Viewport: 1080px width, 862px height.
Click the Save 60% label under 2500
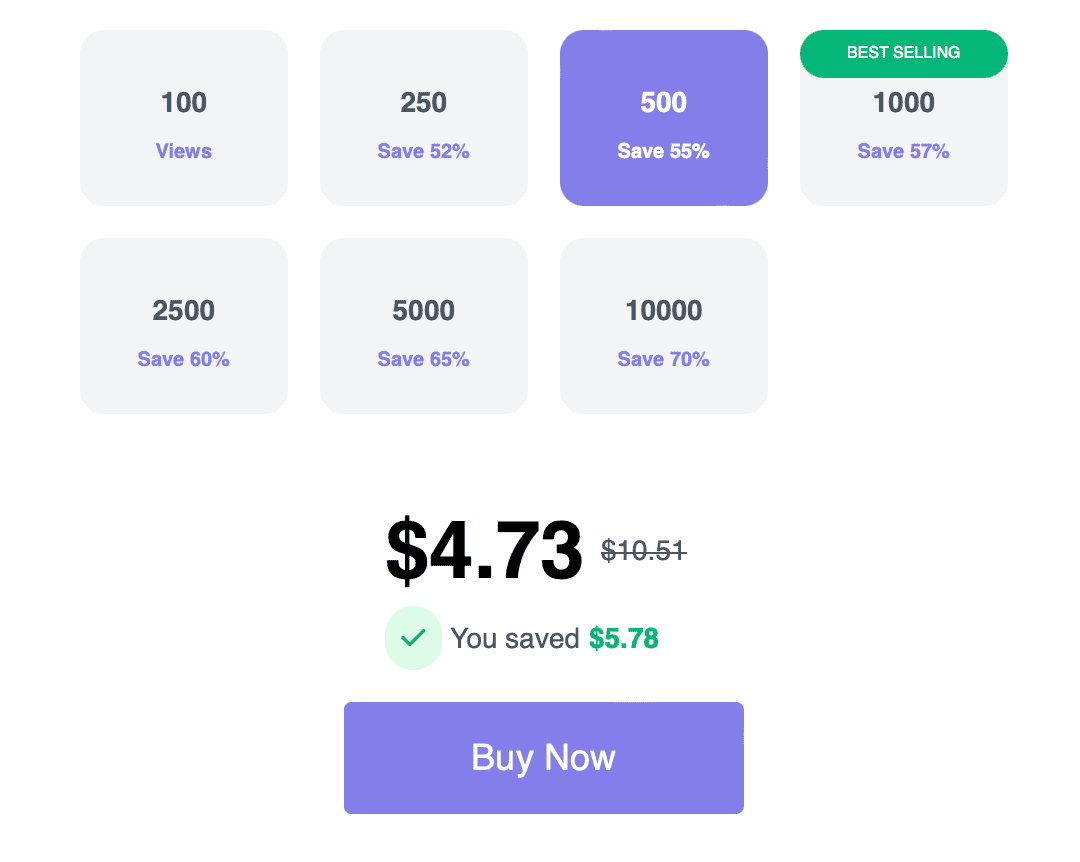[184, 359]
